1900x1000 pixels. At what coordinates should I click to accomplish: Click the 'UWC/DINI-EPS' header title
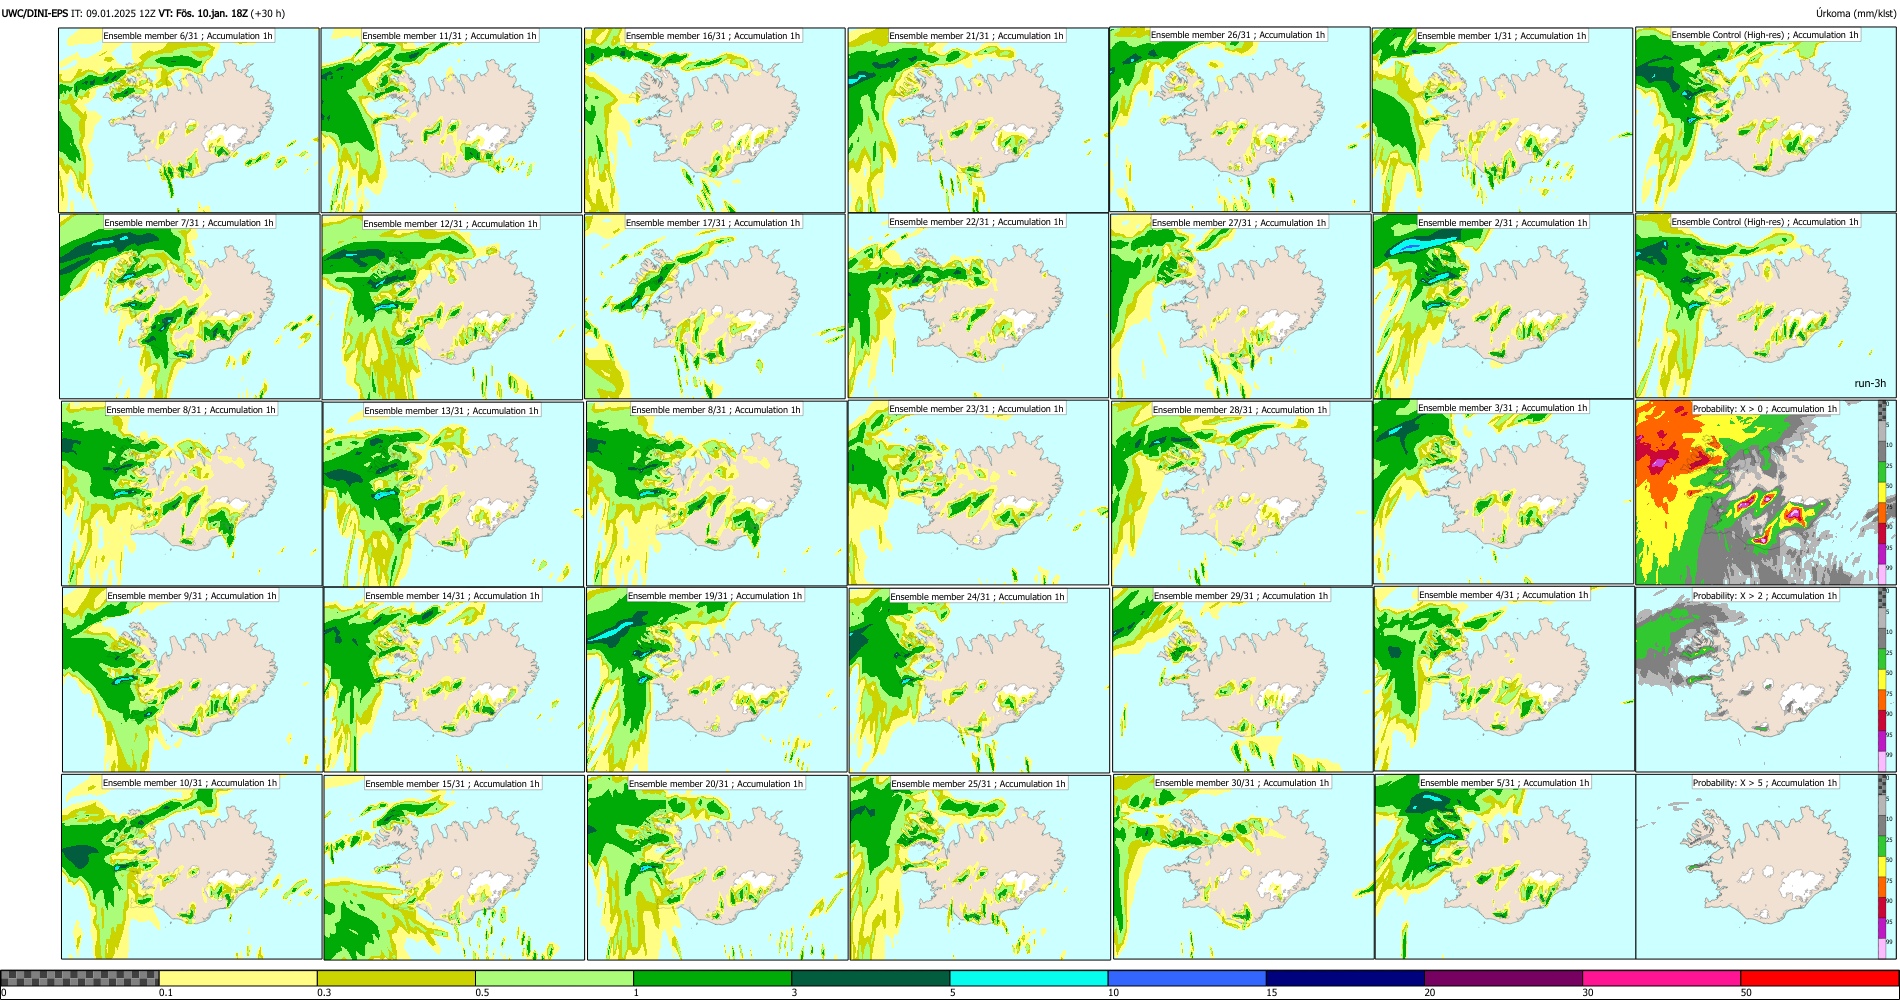point(34,13)
